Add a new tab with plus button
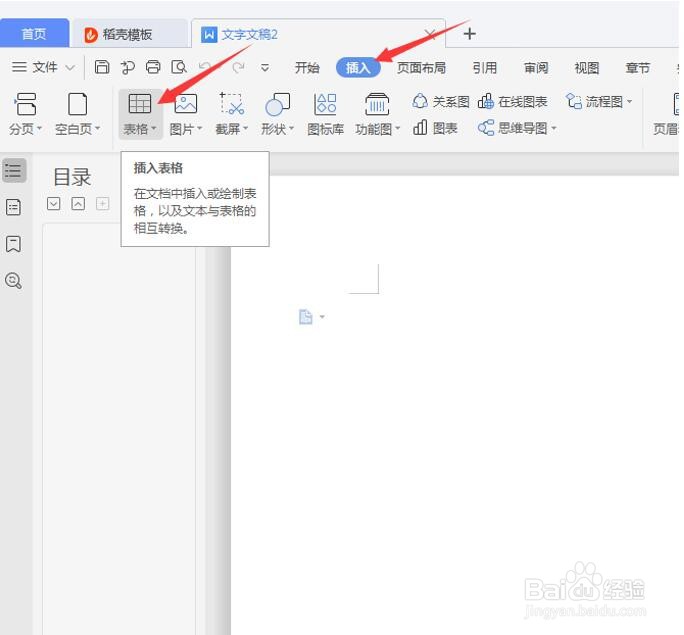Image resolution: width=684 pixels, height=635 pixels. [x=469, y=34]
